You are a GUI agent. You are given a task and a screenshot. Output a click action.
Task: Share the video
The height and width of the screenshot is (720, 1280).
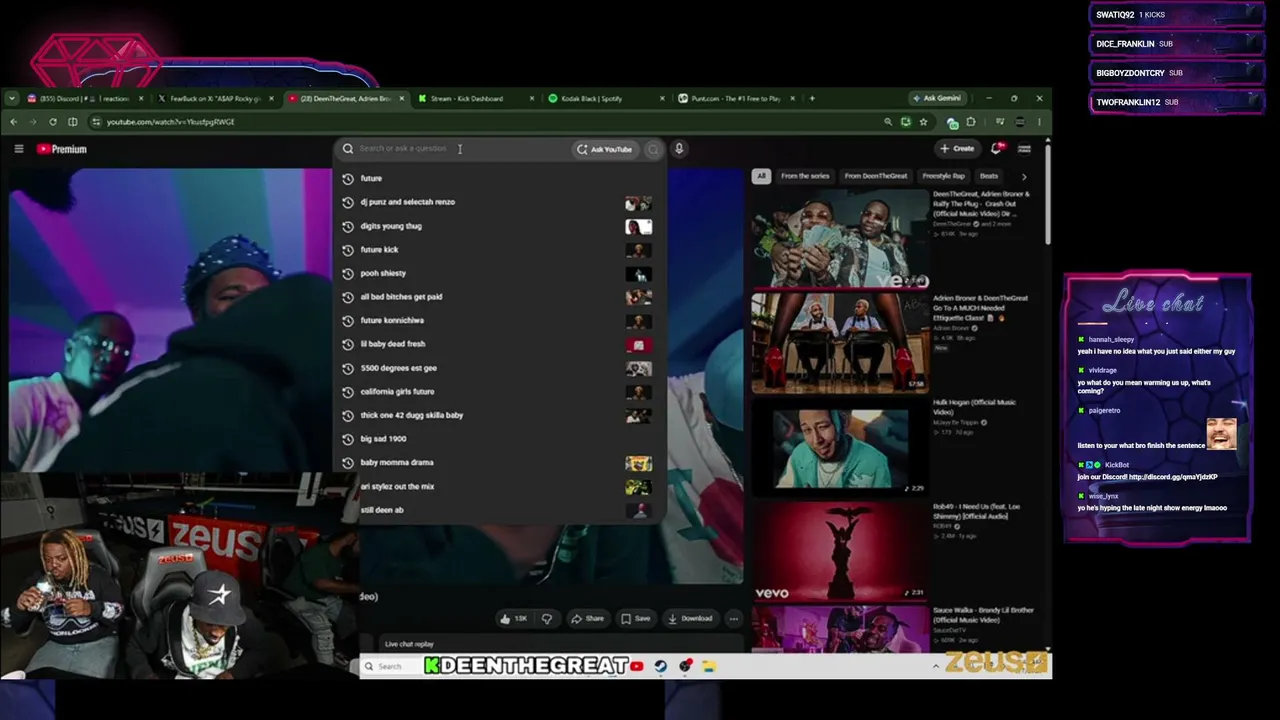pos(588,619)
